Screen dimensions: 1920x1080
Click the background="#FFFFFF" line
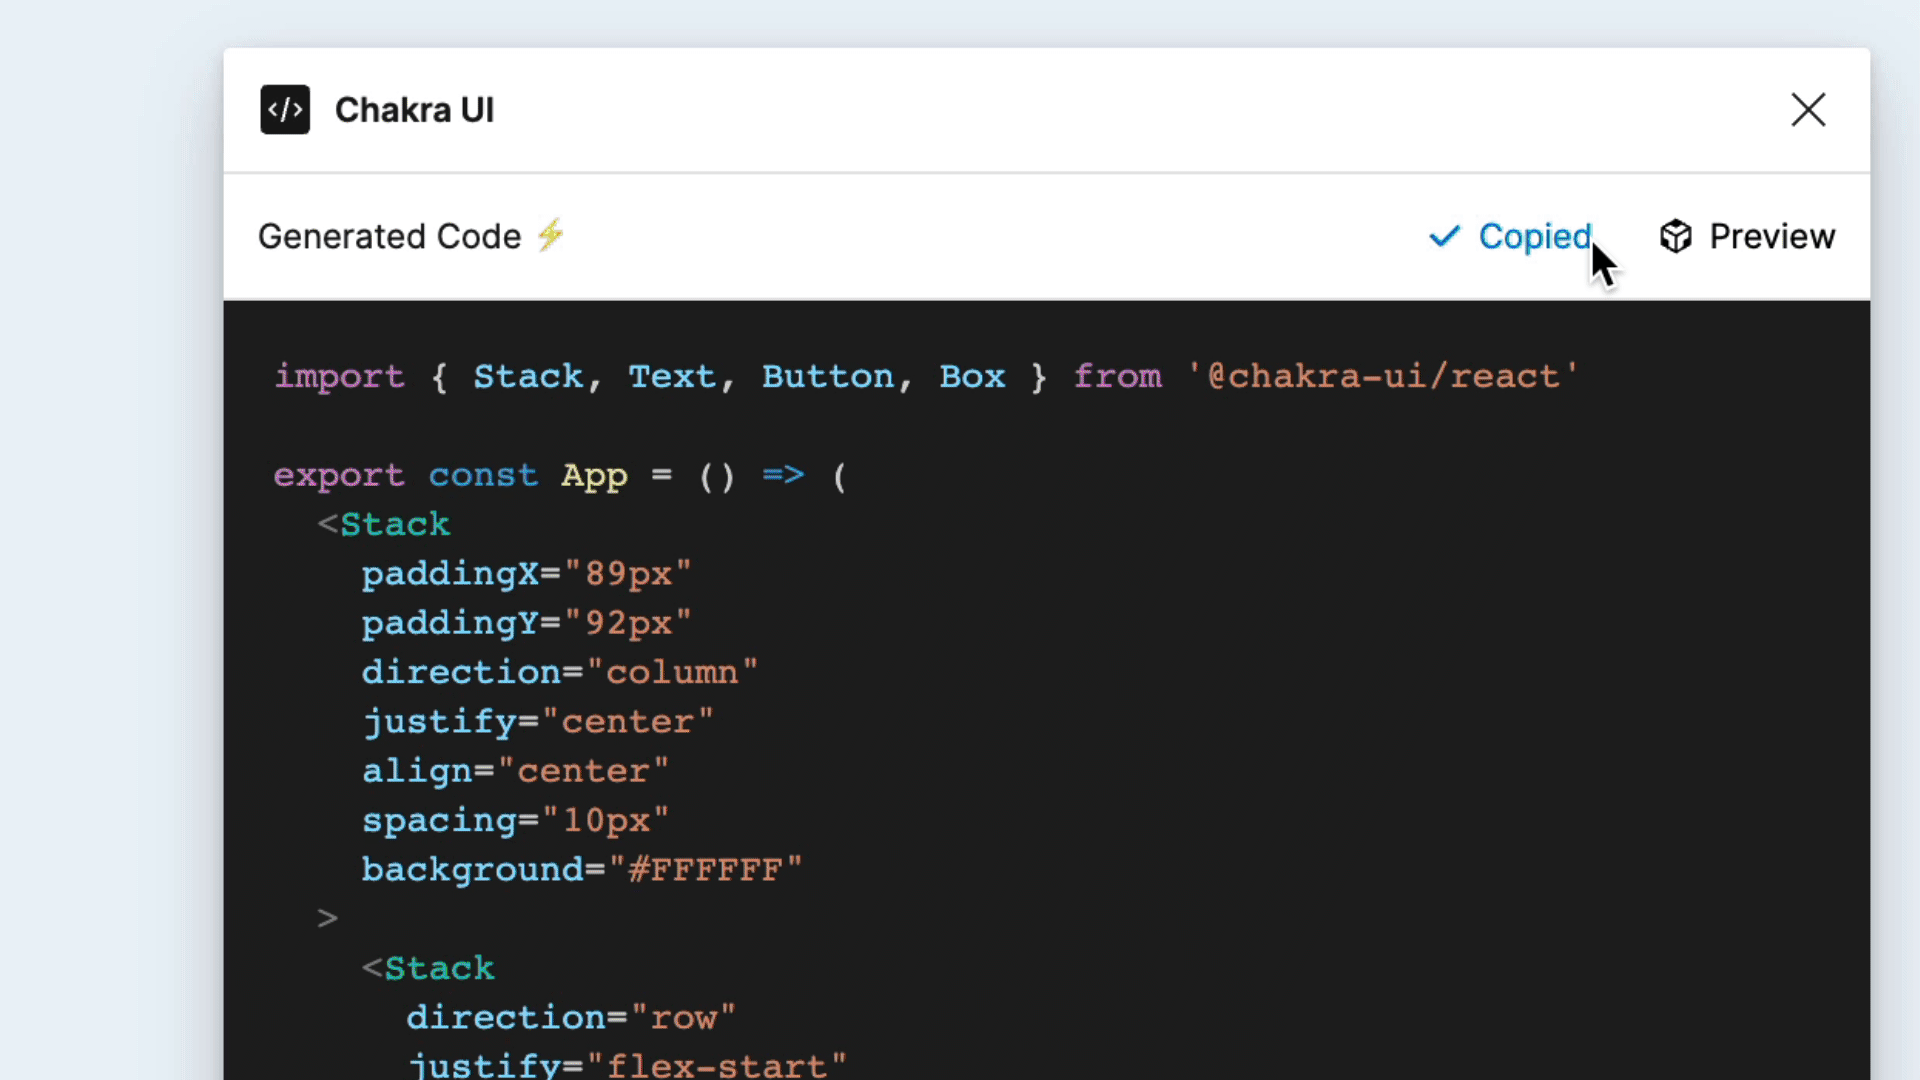coord(582,870)
